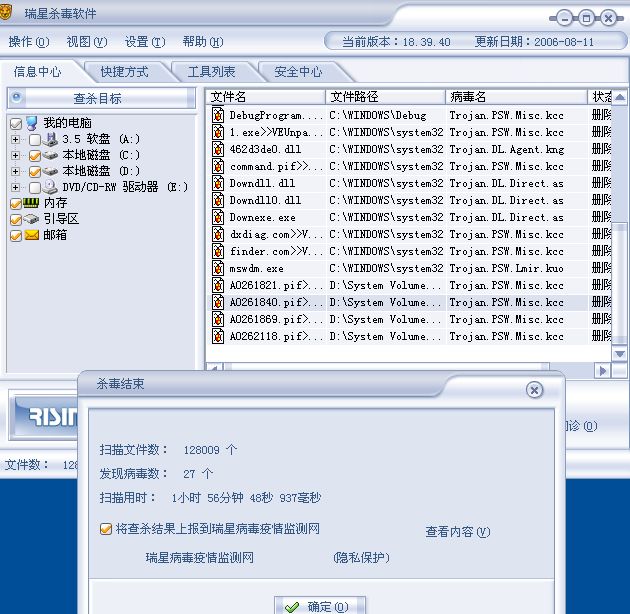Click the boot sector disk icon next to 引导区
Screen dimensions: 630x614
[31, 219]
